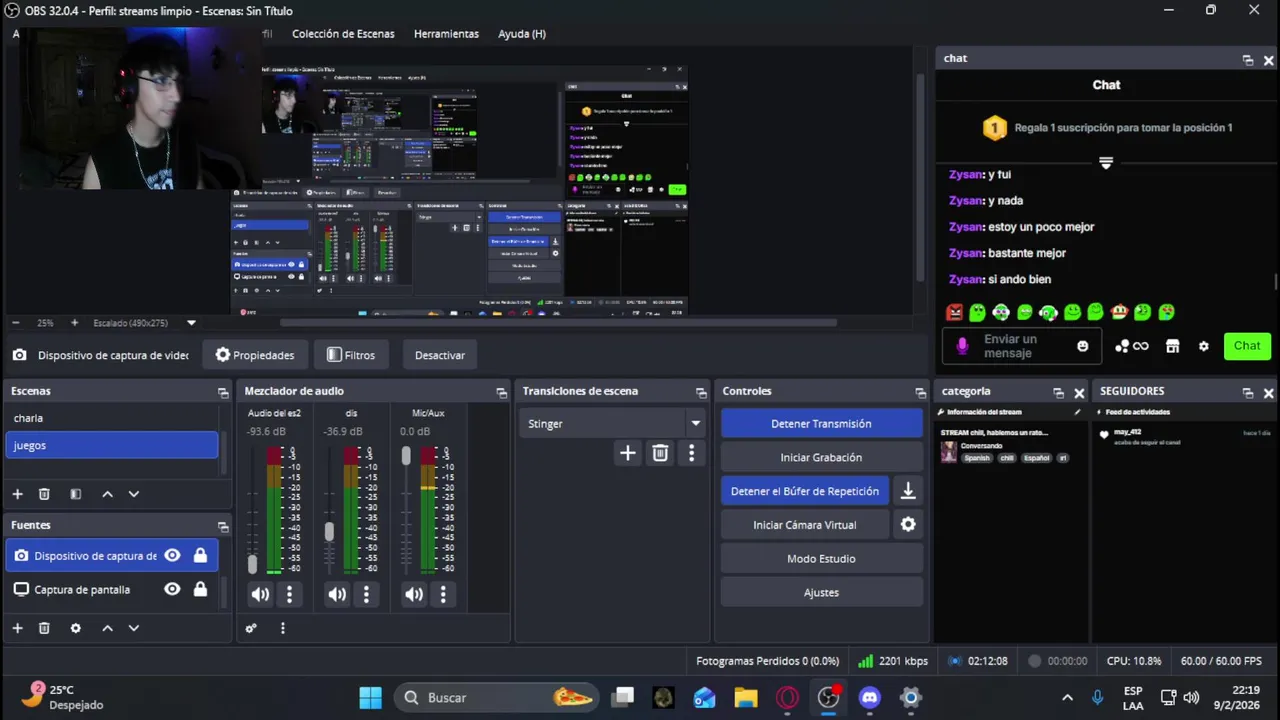The image size is (1280, 720).
Task: Click Detener el Búfer de Repetición
Action: [805, 491]
